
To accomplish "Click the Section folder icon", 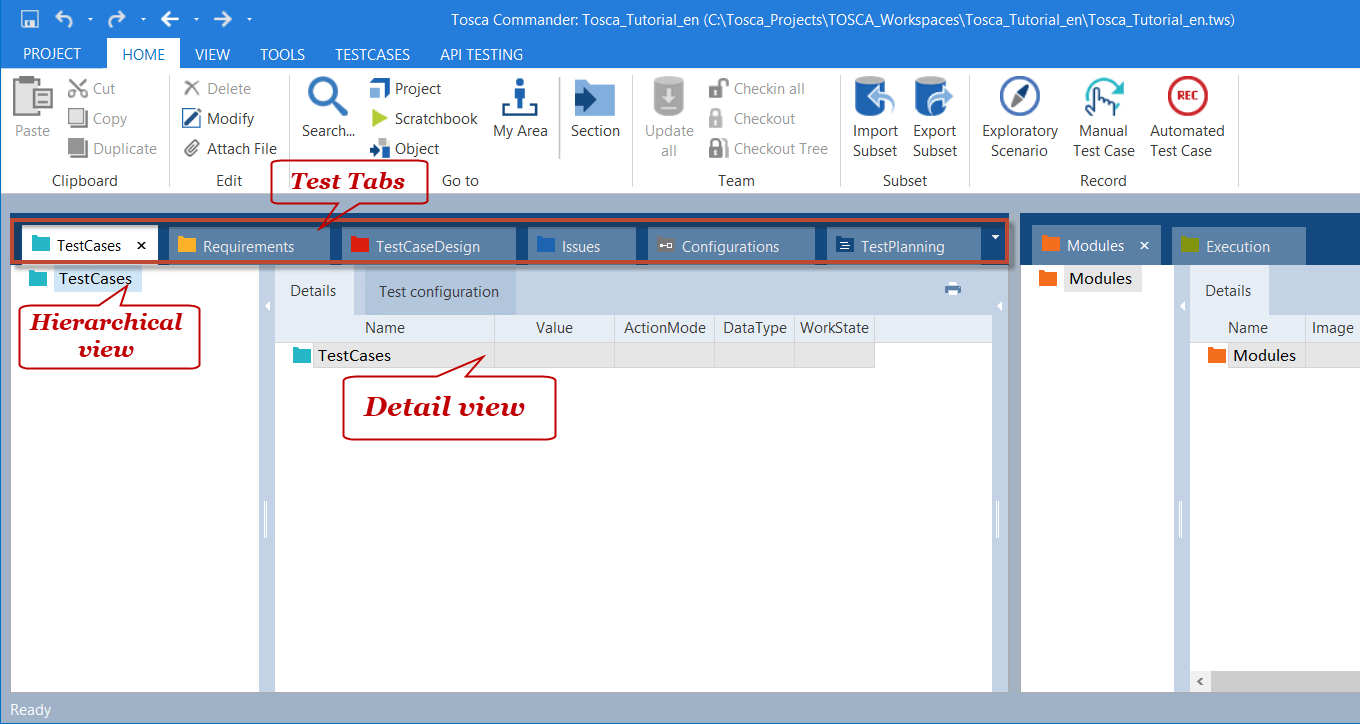I will (595, 98).
